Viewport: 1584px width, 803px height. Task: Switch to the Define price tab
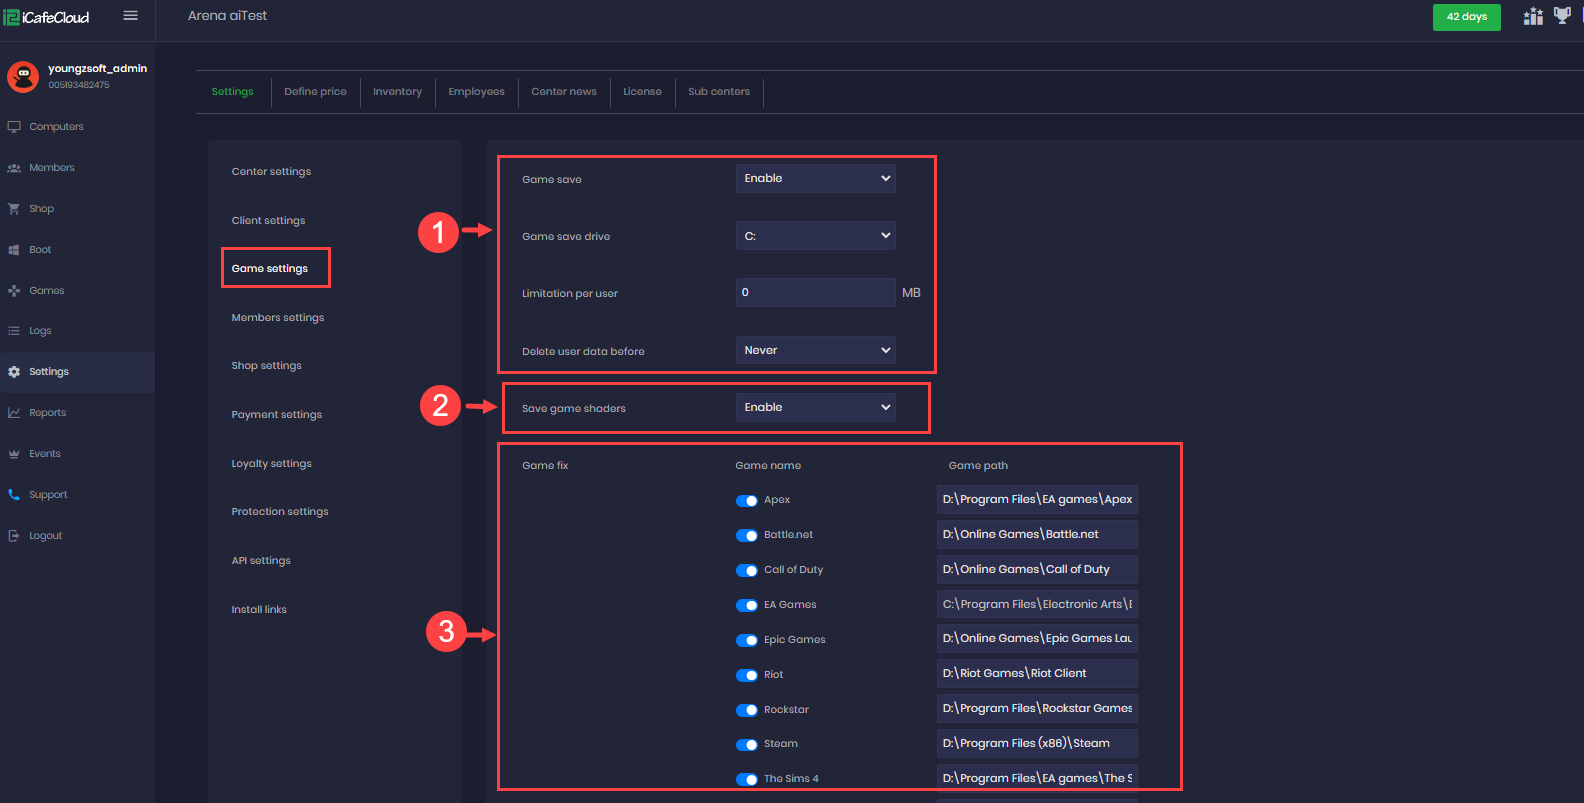(315, 92)
